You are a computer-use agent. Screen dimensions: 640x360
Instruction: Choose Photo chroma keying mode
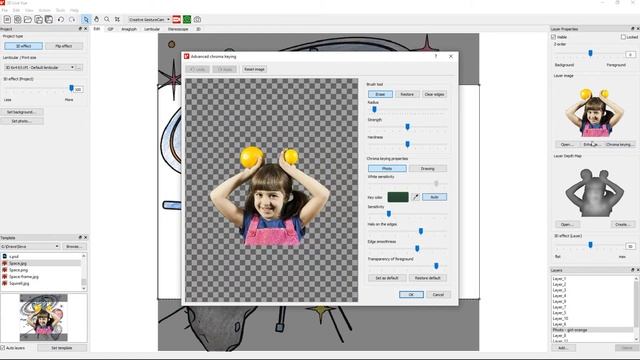387,169
